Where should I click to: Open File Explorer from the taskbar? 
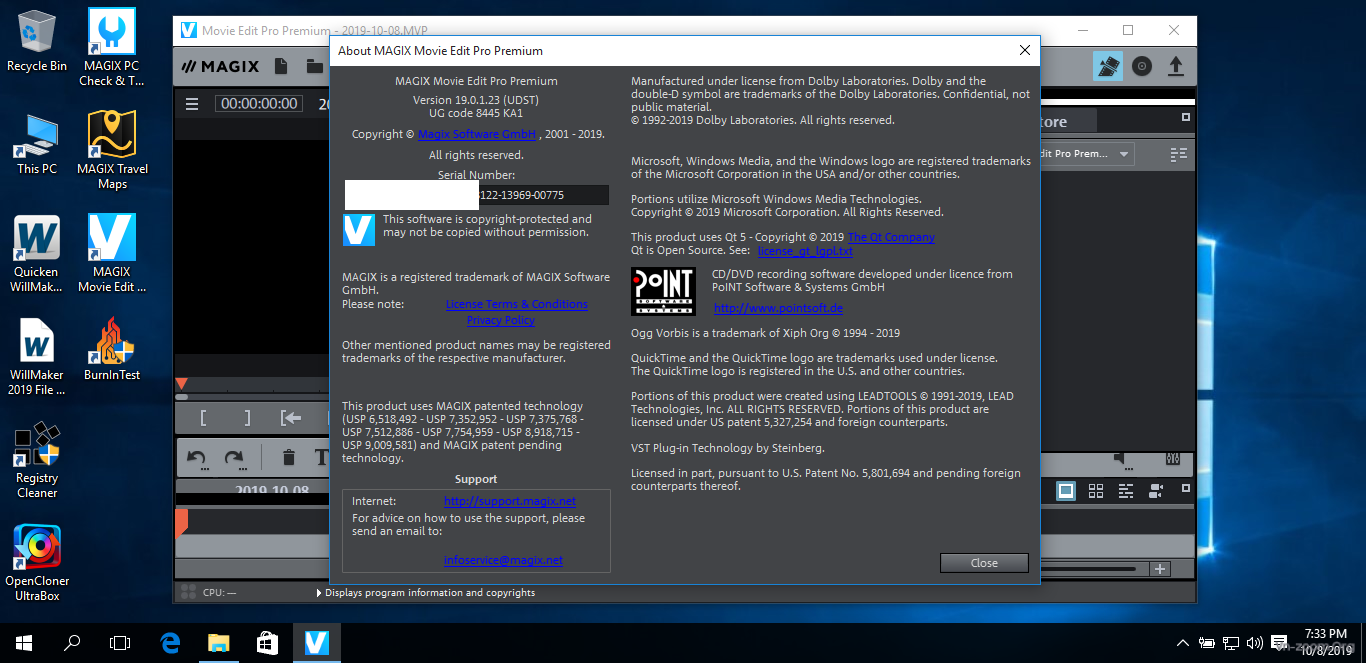pyautogui.click(x=219, y=643)
